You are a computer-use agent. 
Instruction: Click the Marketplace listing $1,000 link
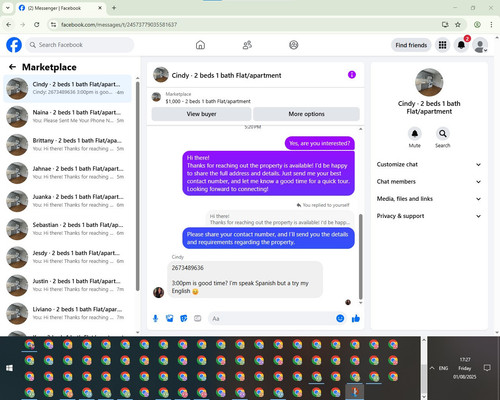(x=208, y=101)
